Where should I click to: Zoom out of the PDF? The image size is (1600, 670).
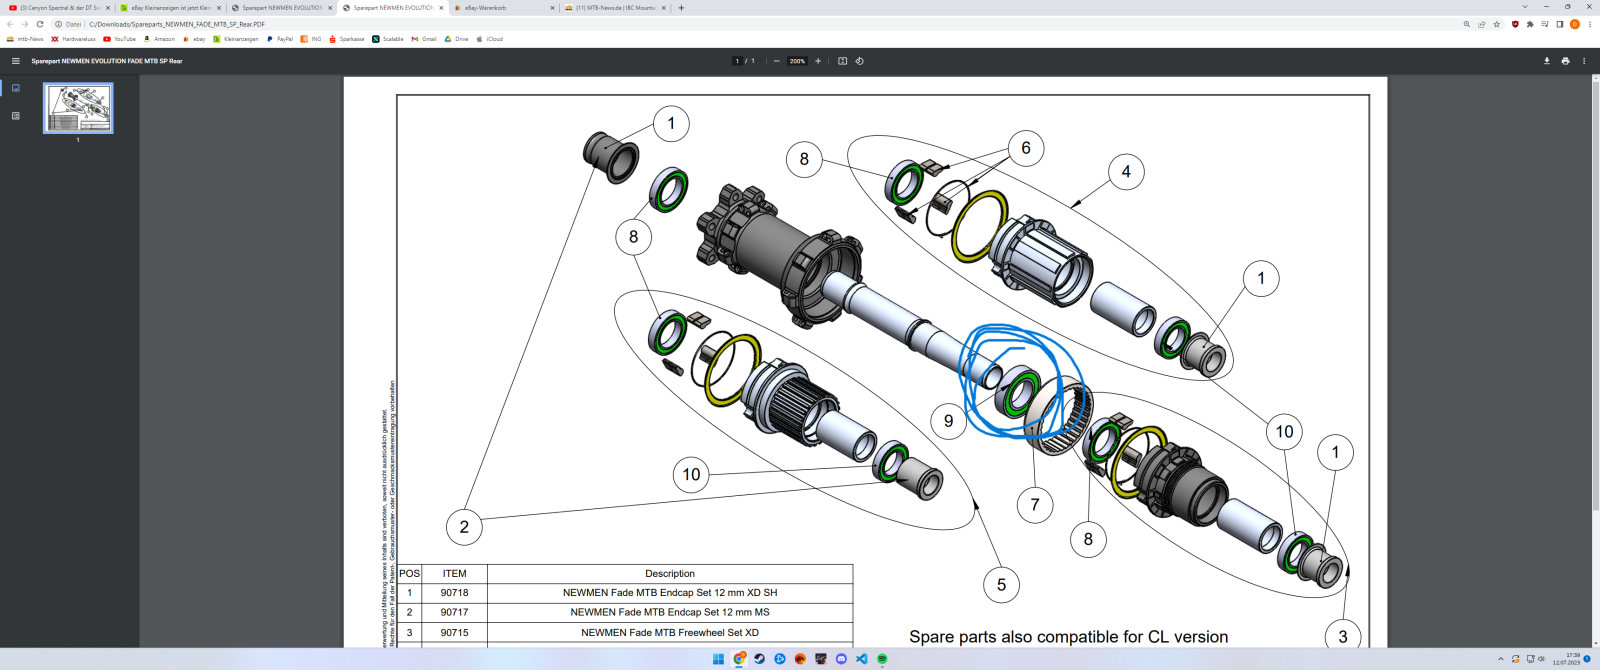[x=777, y=61]
